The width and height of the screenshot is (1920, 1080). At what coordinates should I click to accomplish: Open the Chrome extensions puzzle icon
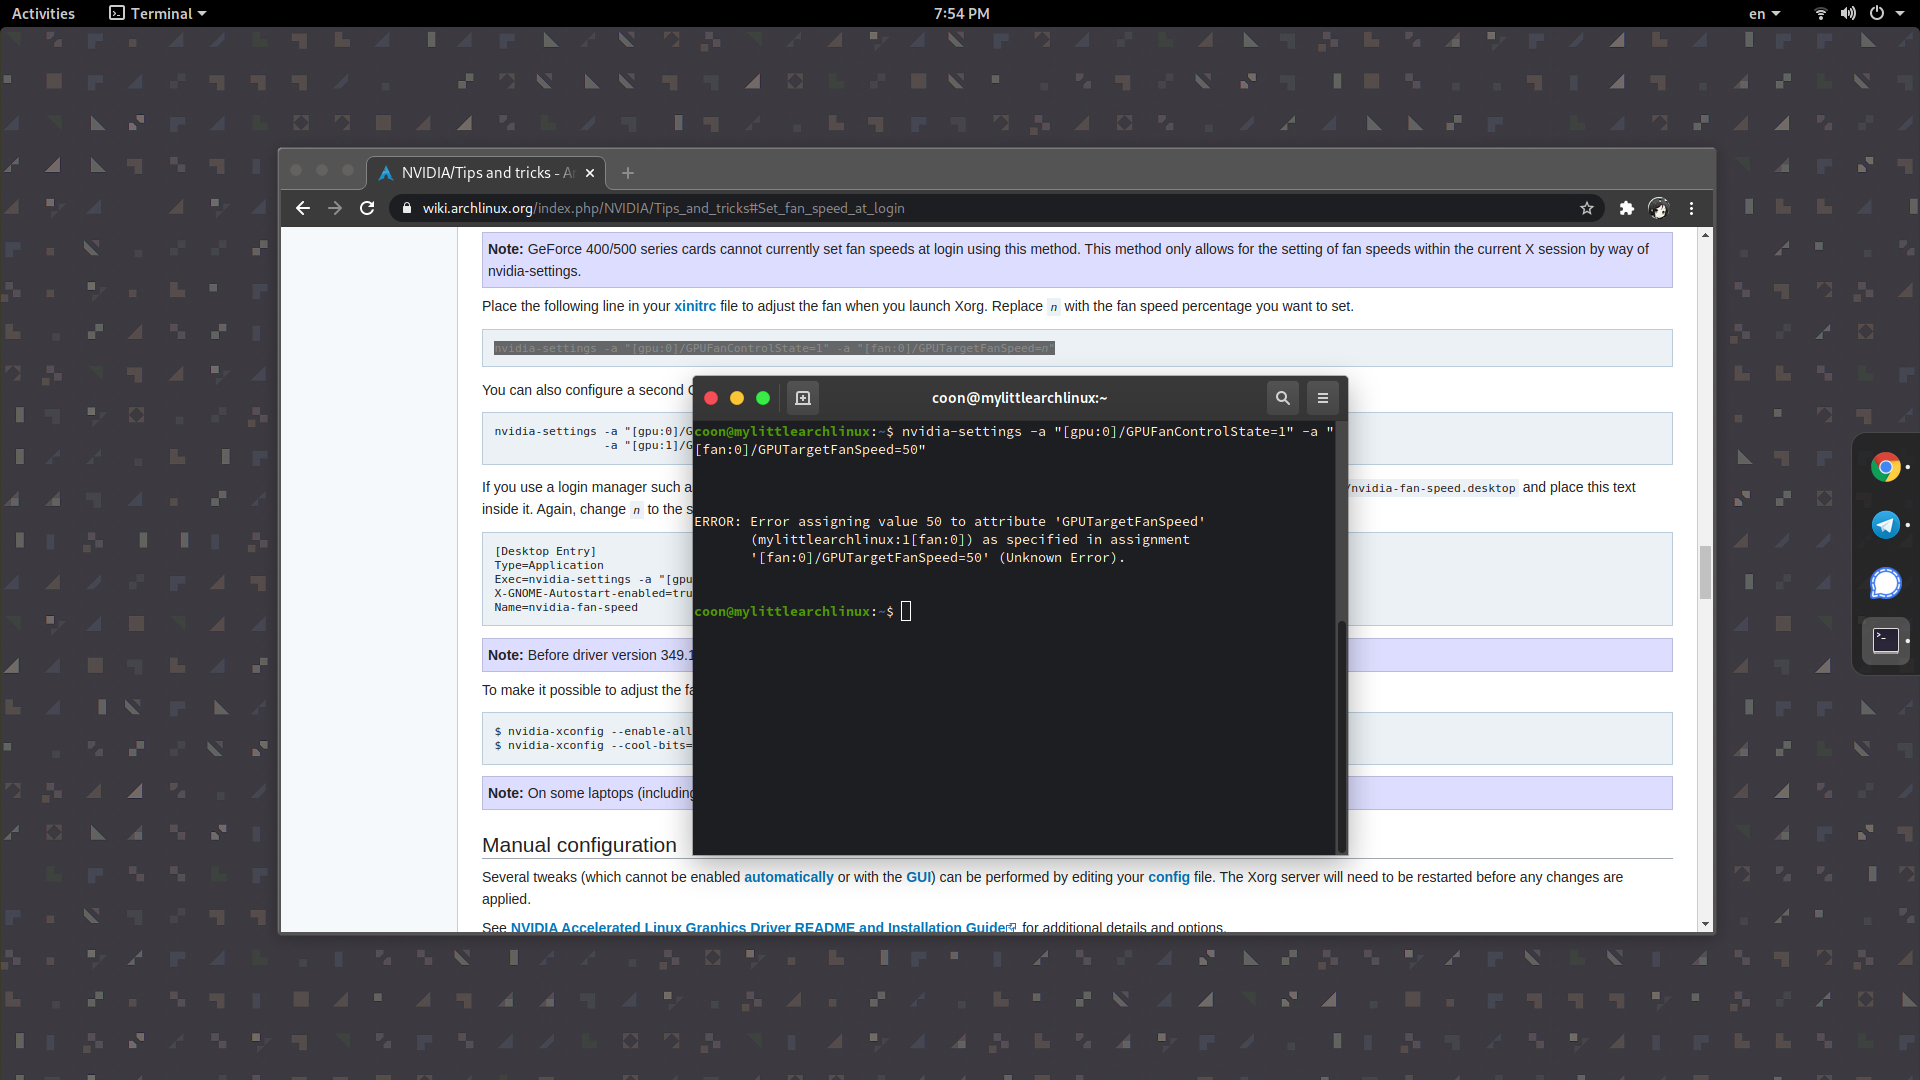point(1626,208)
